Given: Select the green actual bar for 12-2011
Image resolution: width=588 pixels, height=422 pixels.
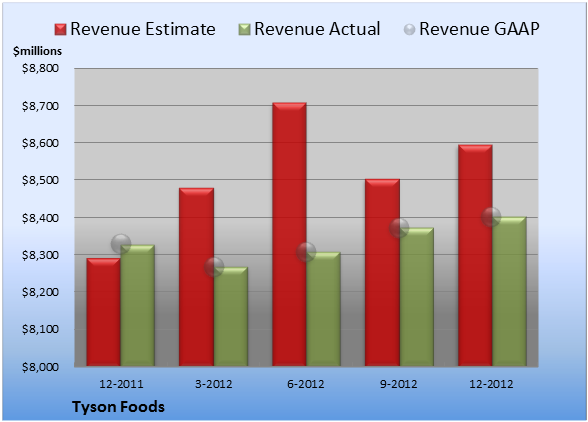Looking at the screenshot, I should (x=137, y=305).
